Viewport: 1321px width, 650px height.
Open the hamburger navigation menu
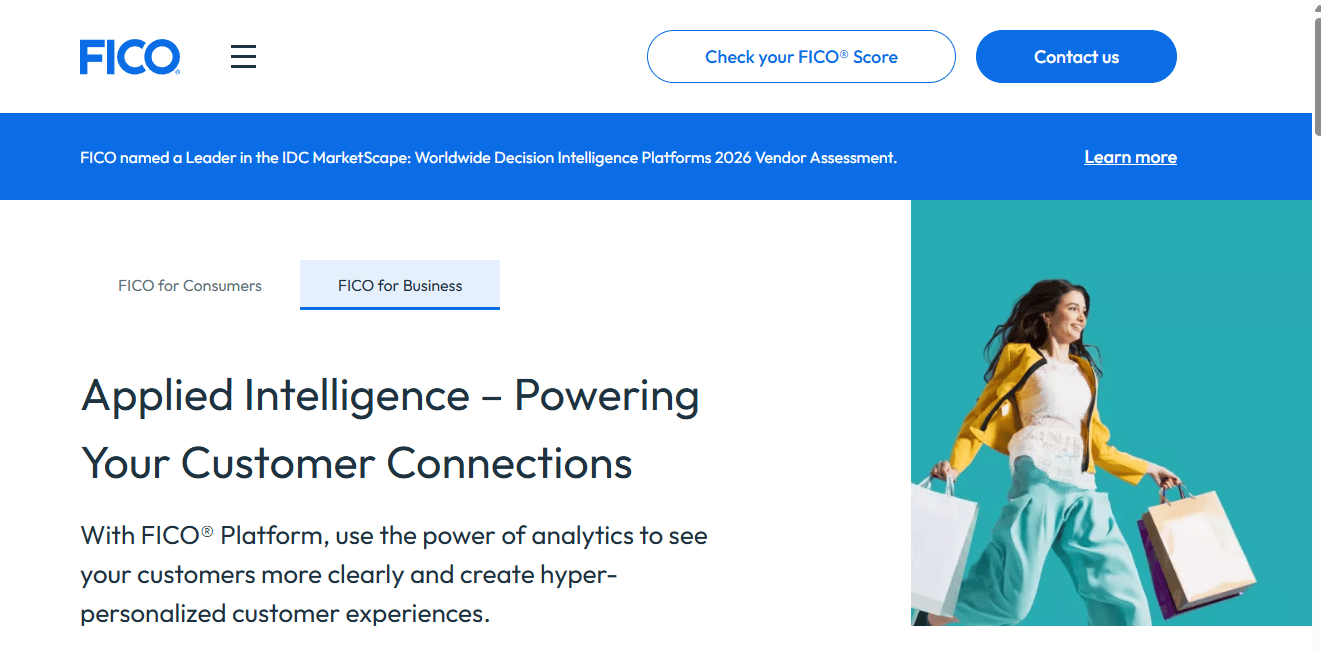[x=243, y=57]
